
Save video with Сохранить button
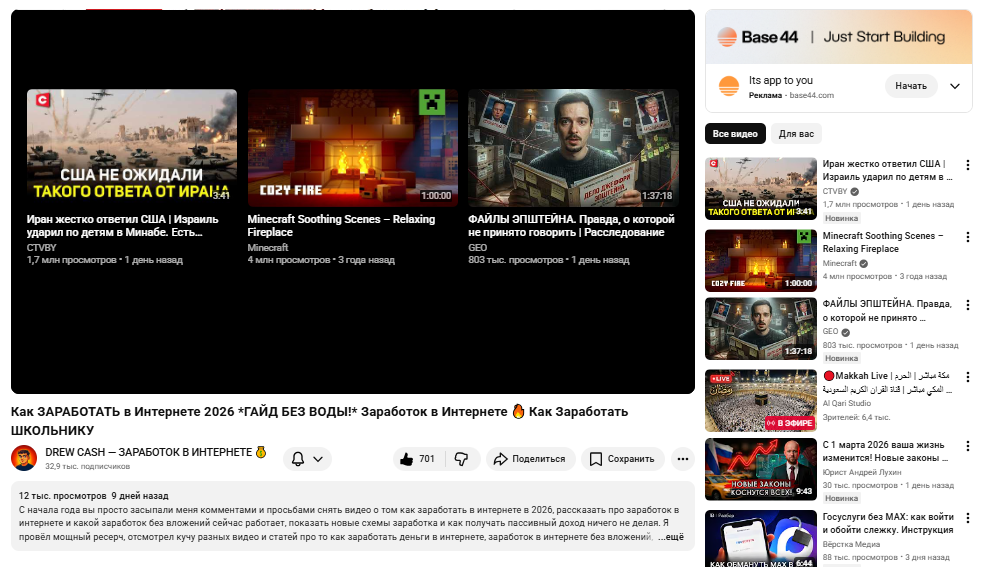click(x=623, y=459)
